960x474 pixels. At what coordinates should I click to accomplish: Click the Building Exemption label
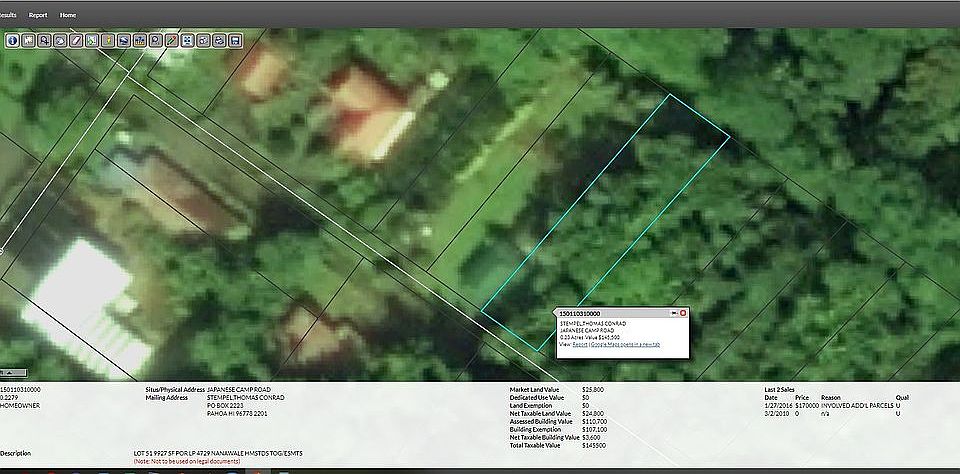(x=536, y=429)
